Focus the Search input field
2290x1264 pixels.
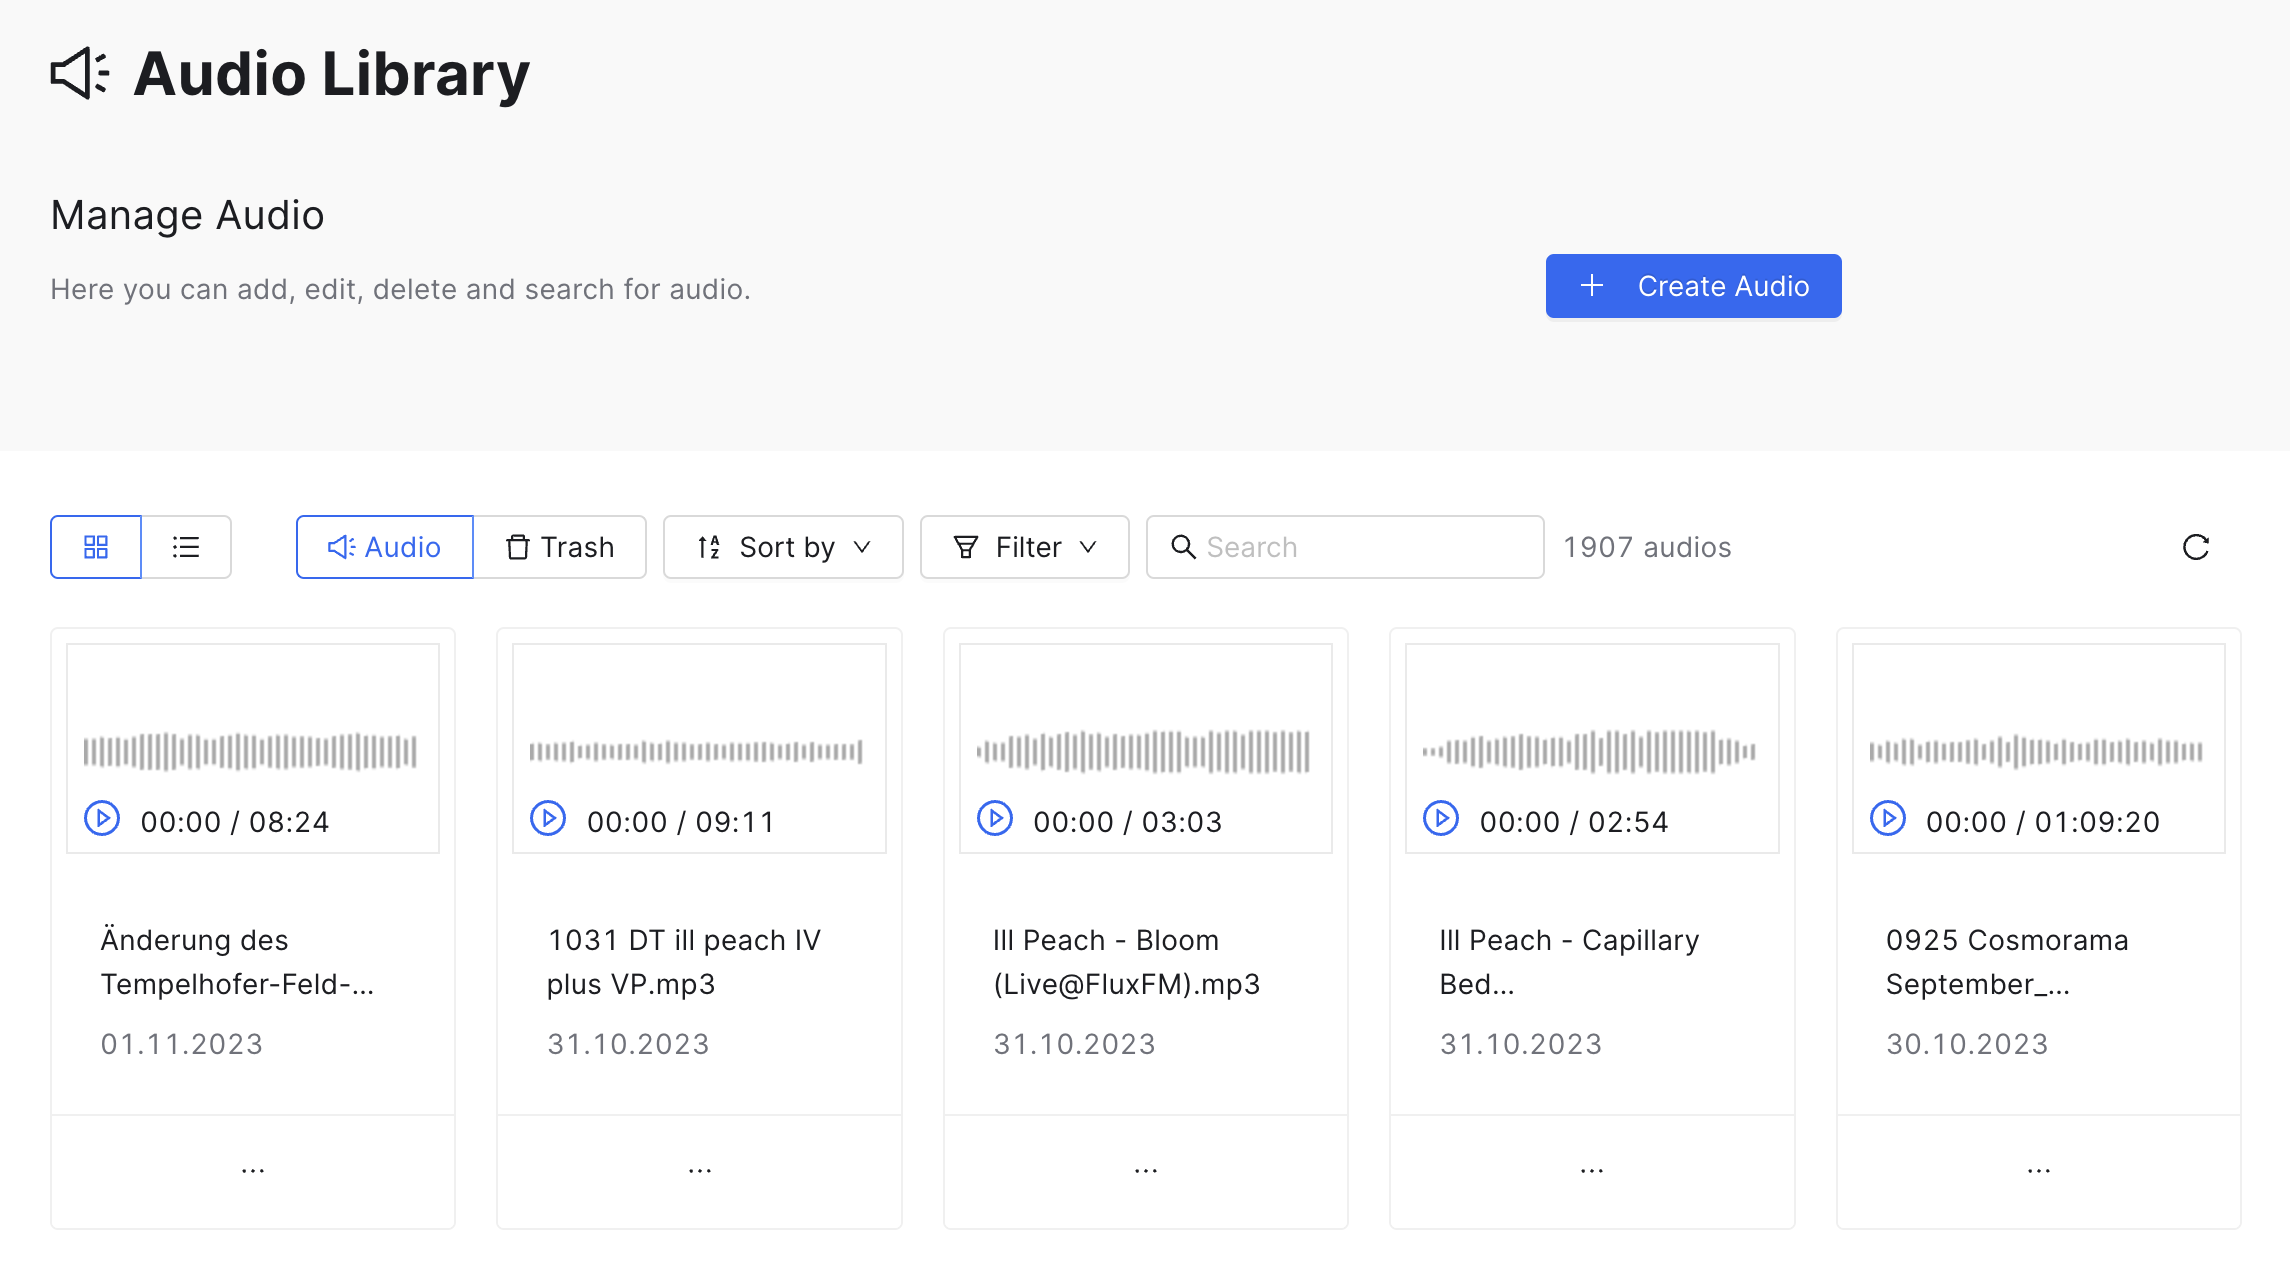1345,547
